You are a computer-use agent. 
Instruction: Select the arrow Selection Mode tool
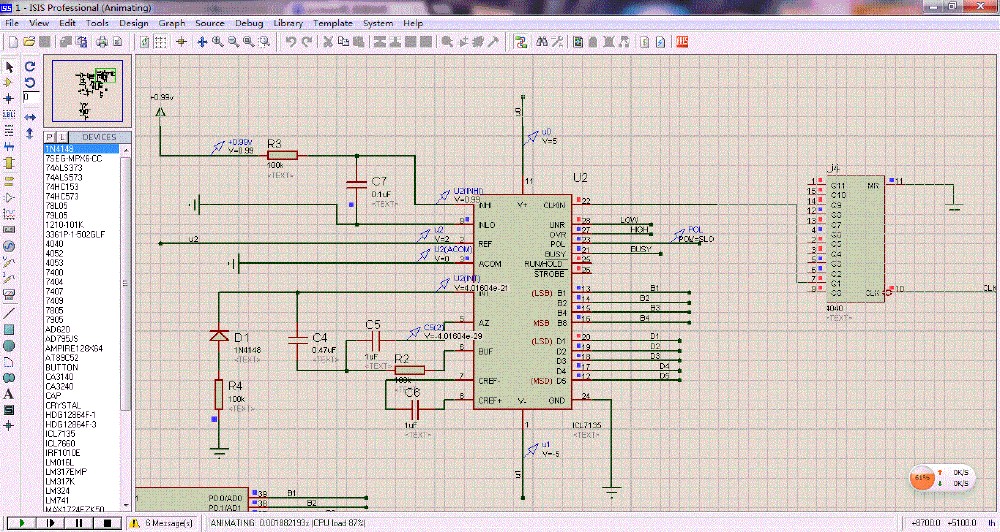(9, 66)
